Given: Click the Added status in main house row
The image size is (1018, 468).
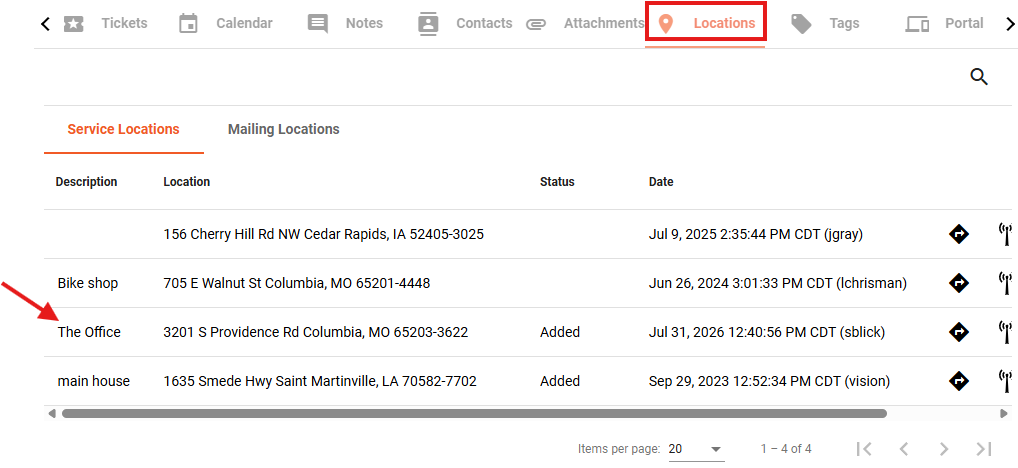Looking at the screenshot, I should [560, 381].
